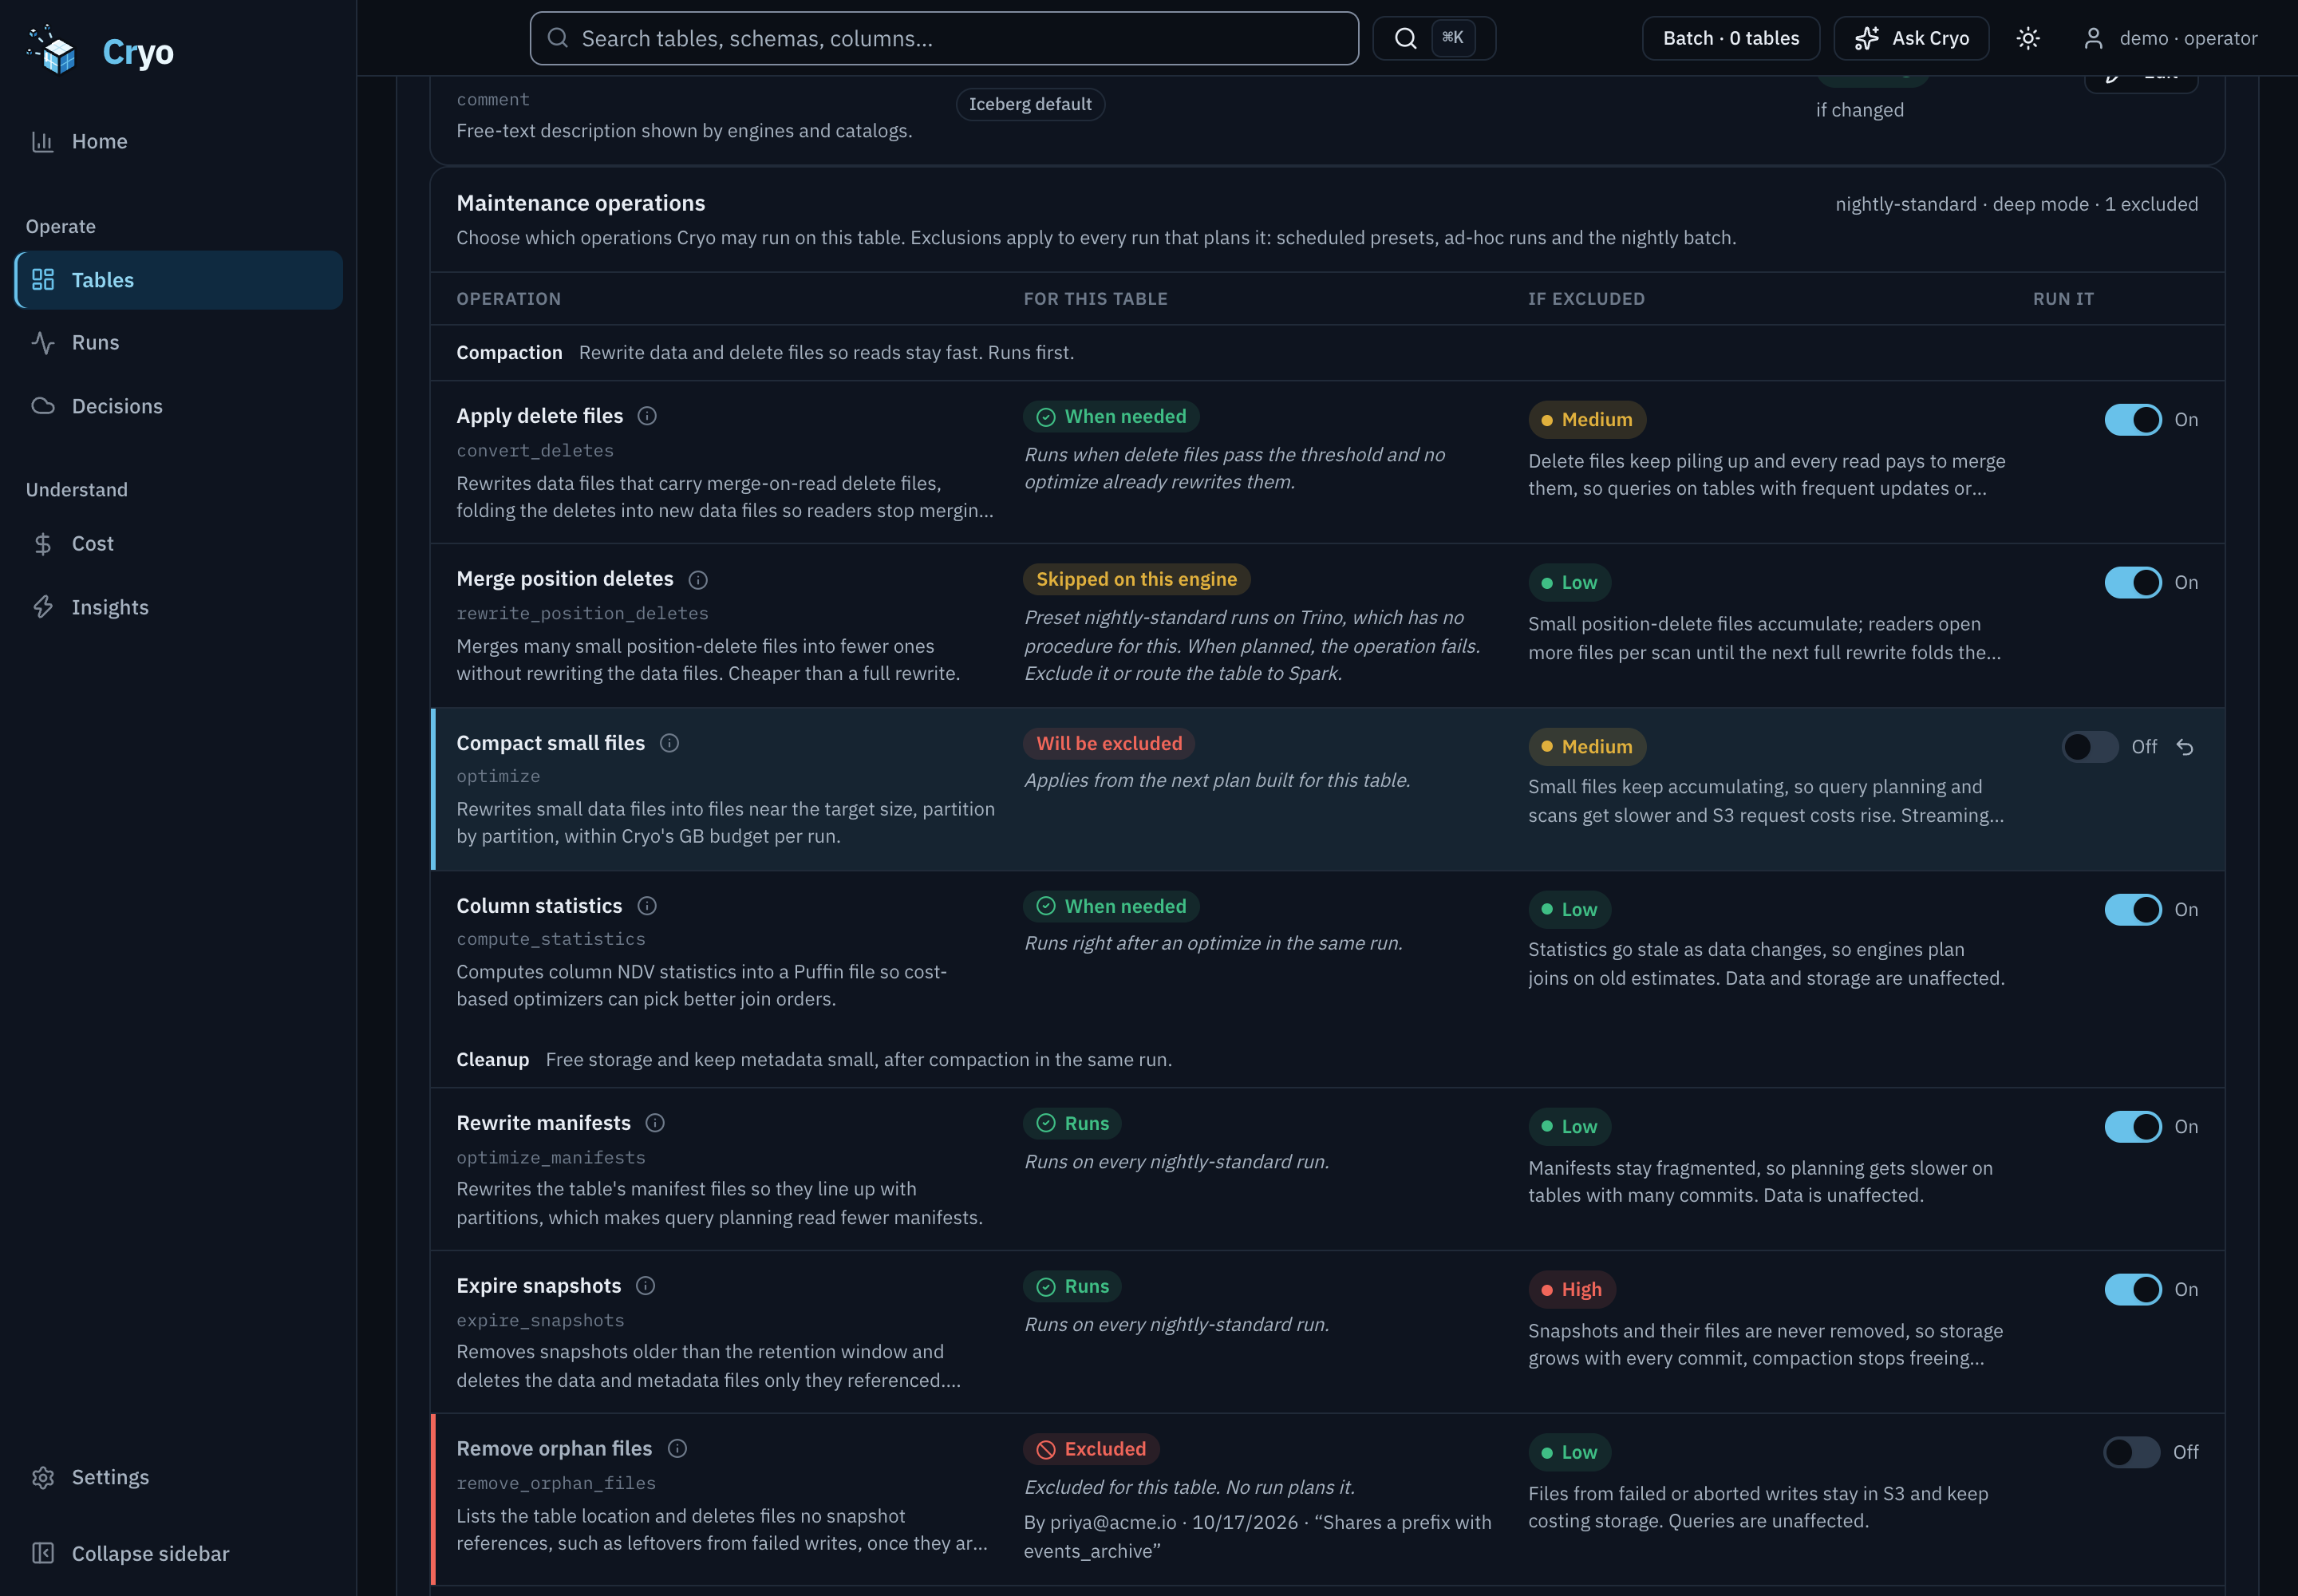Toggle the sun theme icon
The height and width of the screenshot is (1596, 2298).
coord(2028,38)
